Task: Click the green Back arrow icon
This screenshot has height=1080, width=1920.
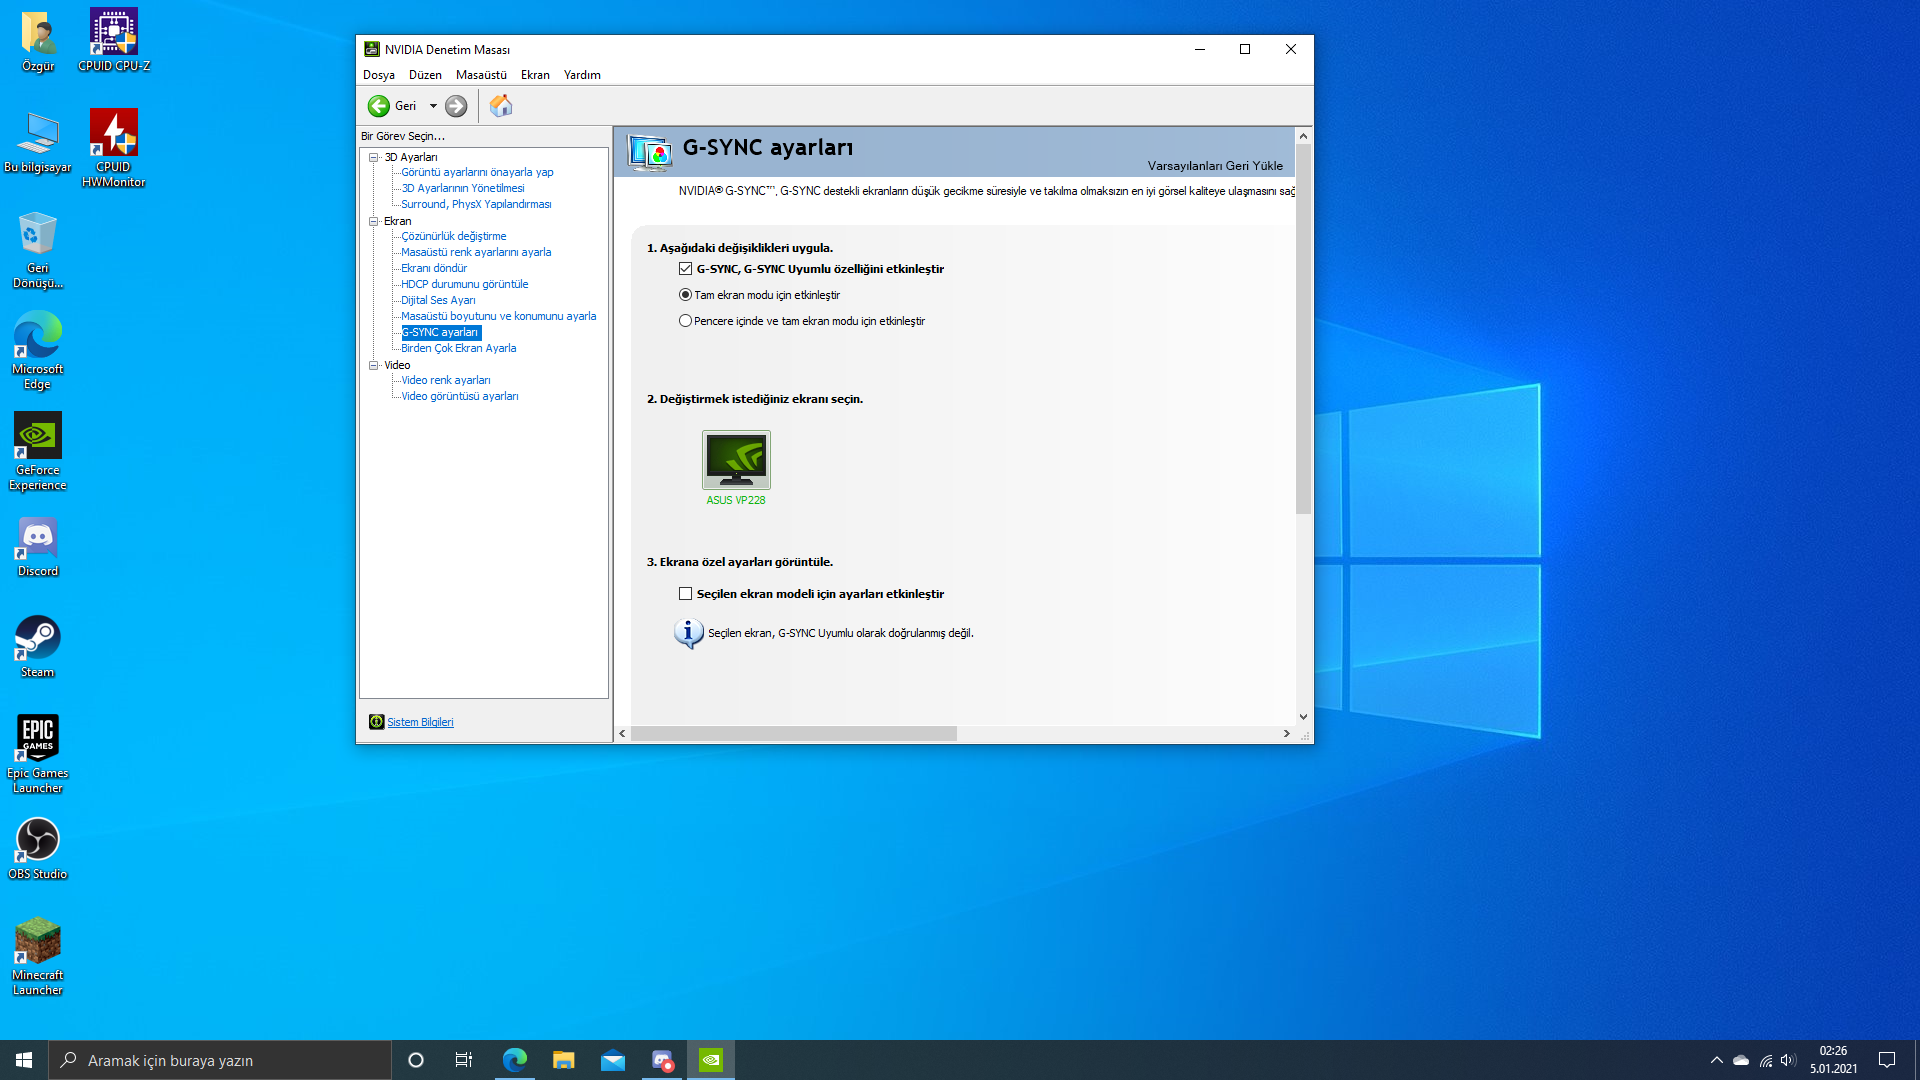Action: pyautogui.click(x=379, y=106)
